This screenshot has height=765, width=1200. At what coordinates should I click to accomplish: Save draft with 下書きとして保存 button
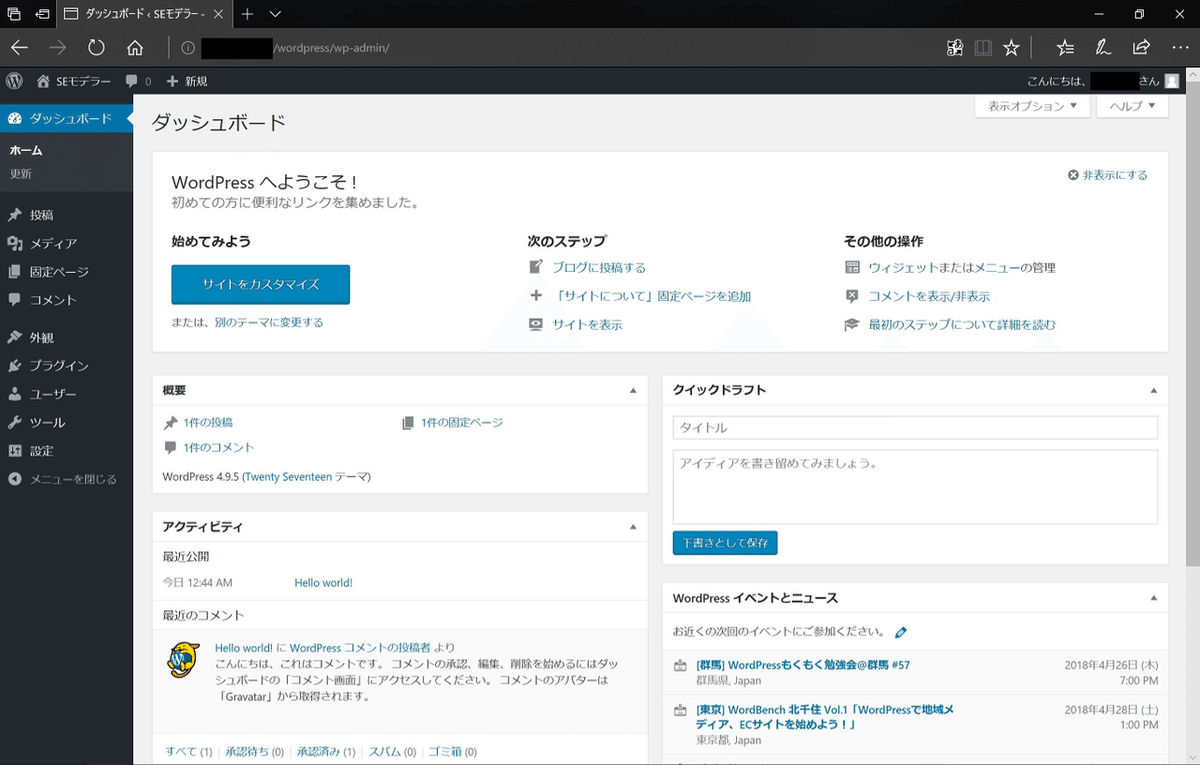tap(725, 543)
